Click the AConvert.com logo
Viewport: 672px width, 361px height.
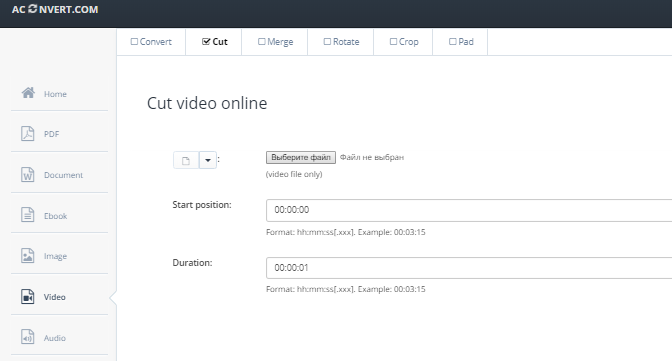pos(55,9)
